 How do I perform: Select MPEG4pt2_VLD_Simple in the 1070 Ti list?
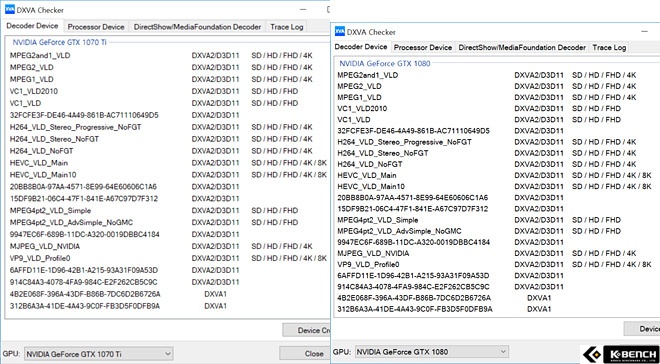click(168, 210)
